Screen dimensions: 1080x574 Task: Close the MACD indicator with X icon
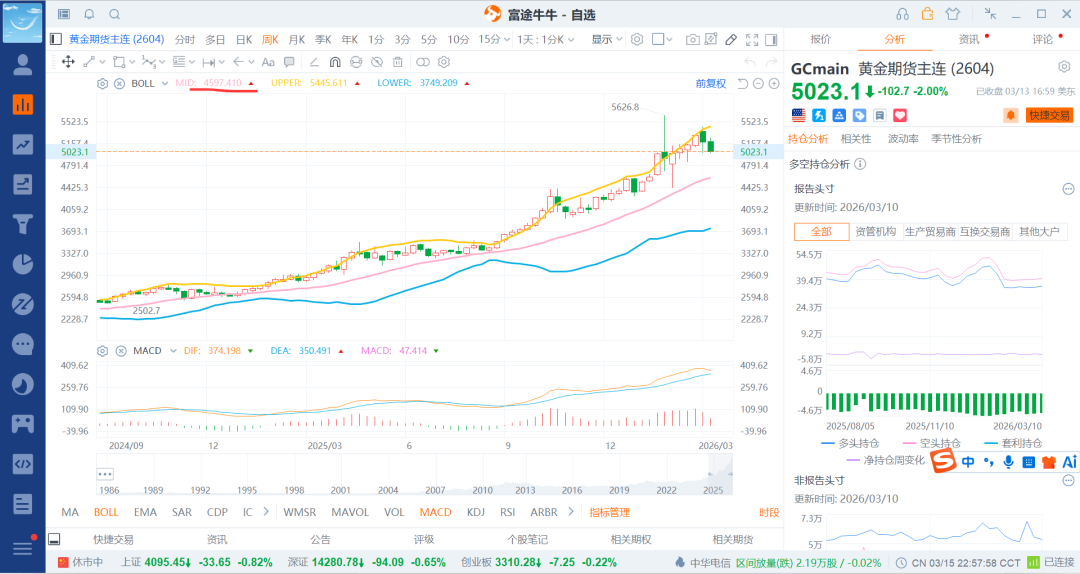(x=119, y=351)
